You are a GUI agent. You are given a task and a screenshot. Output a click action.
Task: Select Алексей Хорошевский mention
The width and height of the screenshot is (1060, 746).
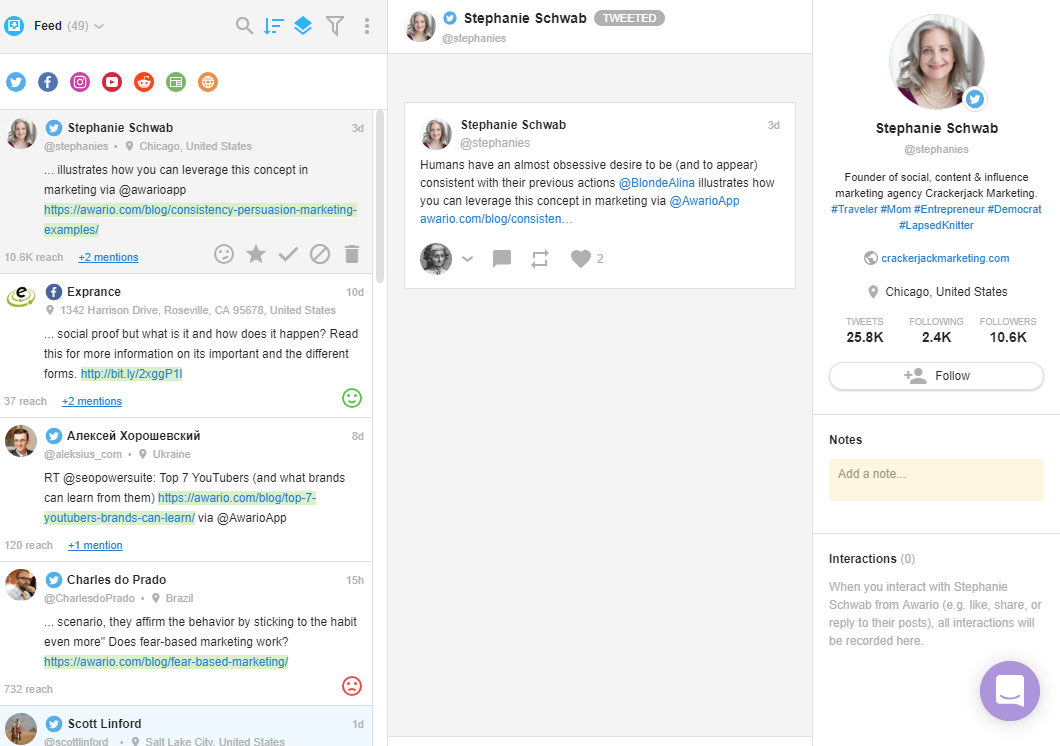[x=186, y=490]
